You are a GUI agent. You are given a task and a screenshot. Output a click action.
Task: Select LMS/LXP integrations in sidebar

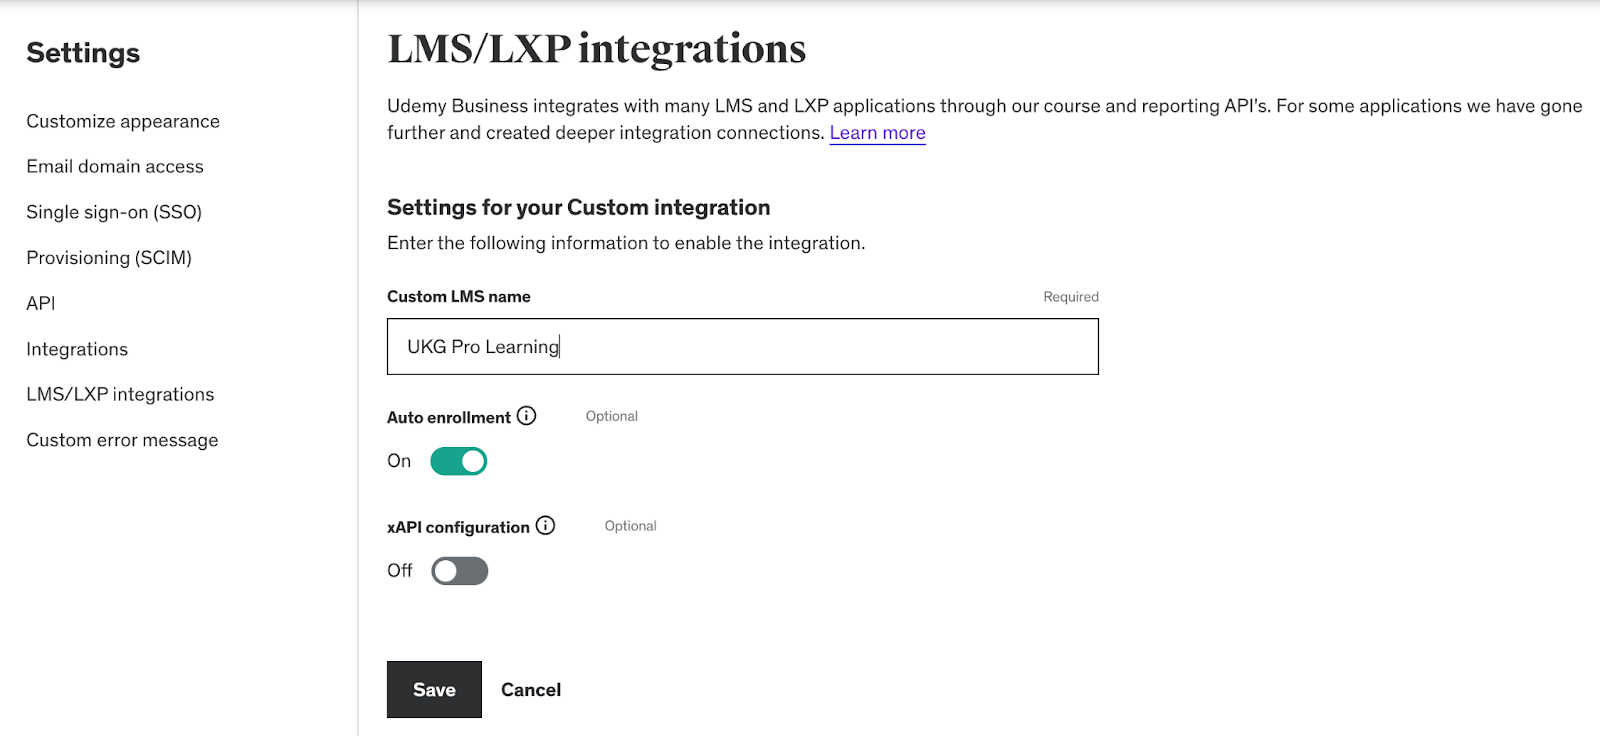tap(120, 394)
